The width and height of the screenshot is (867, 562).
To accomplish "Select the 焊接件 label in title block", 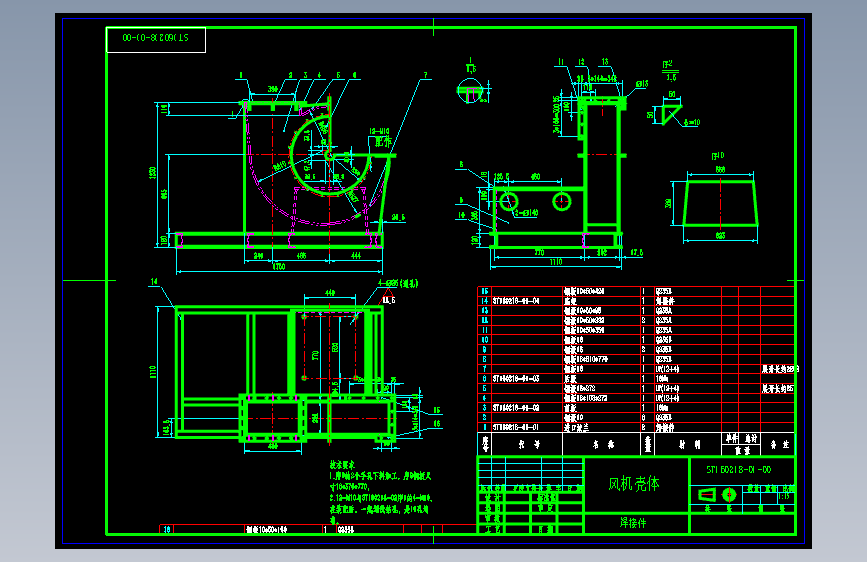I will pyautogui.click(x=633, y=523).
